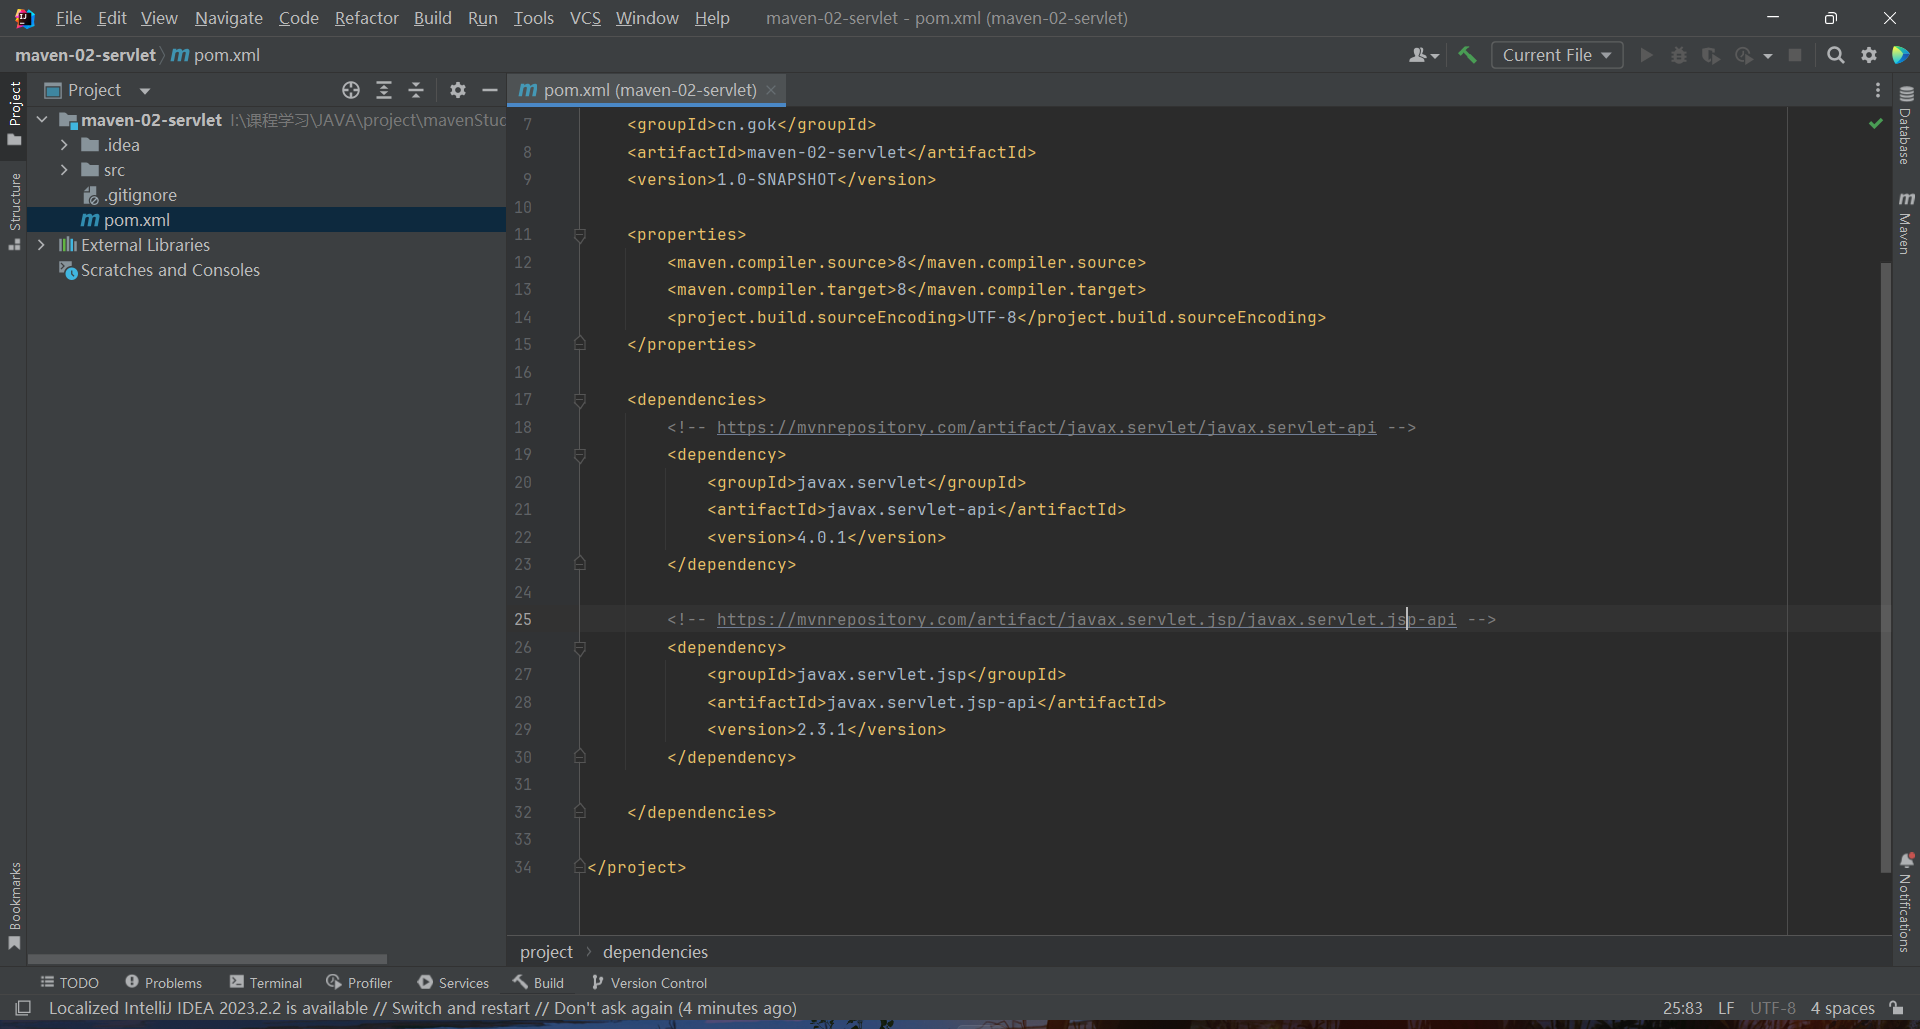Click the Search Everywhere magnifier icon
Viewport: 1920px width, 1029px height.
point(1835,55)
